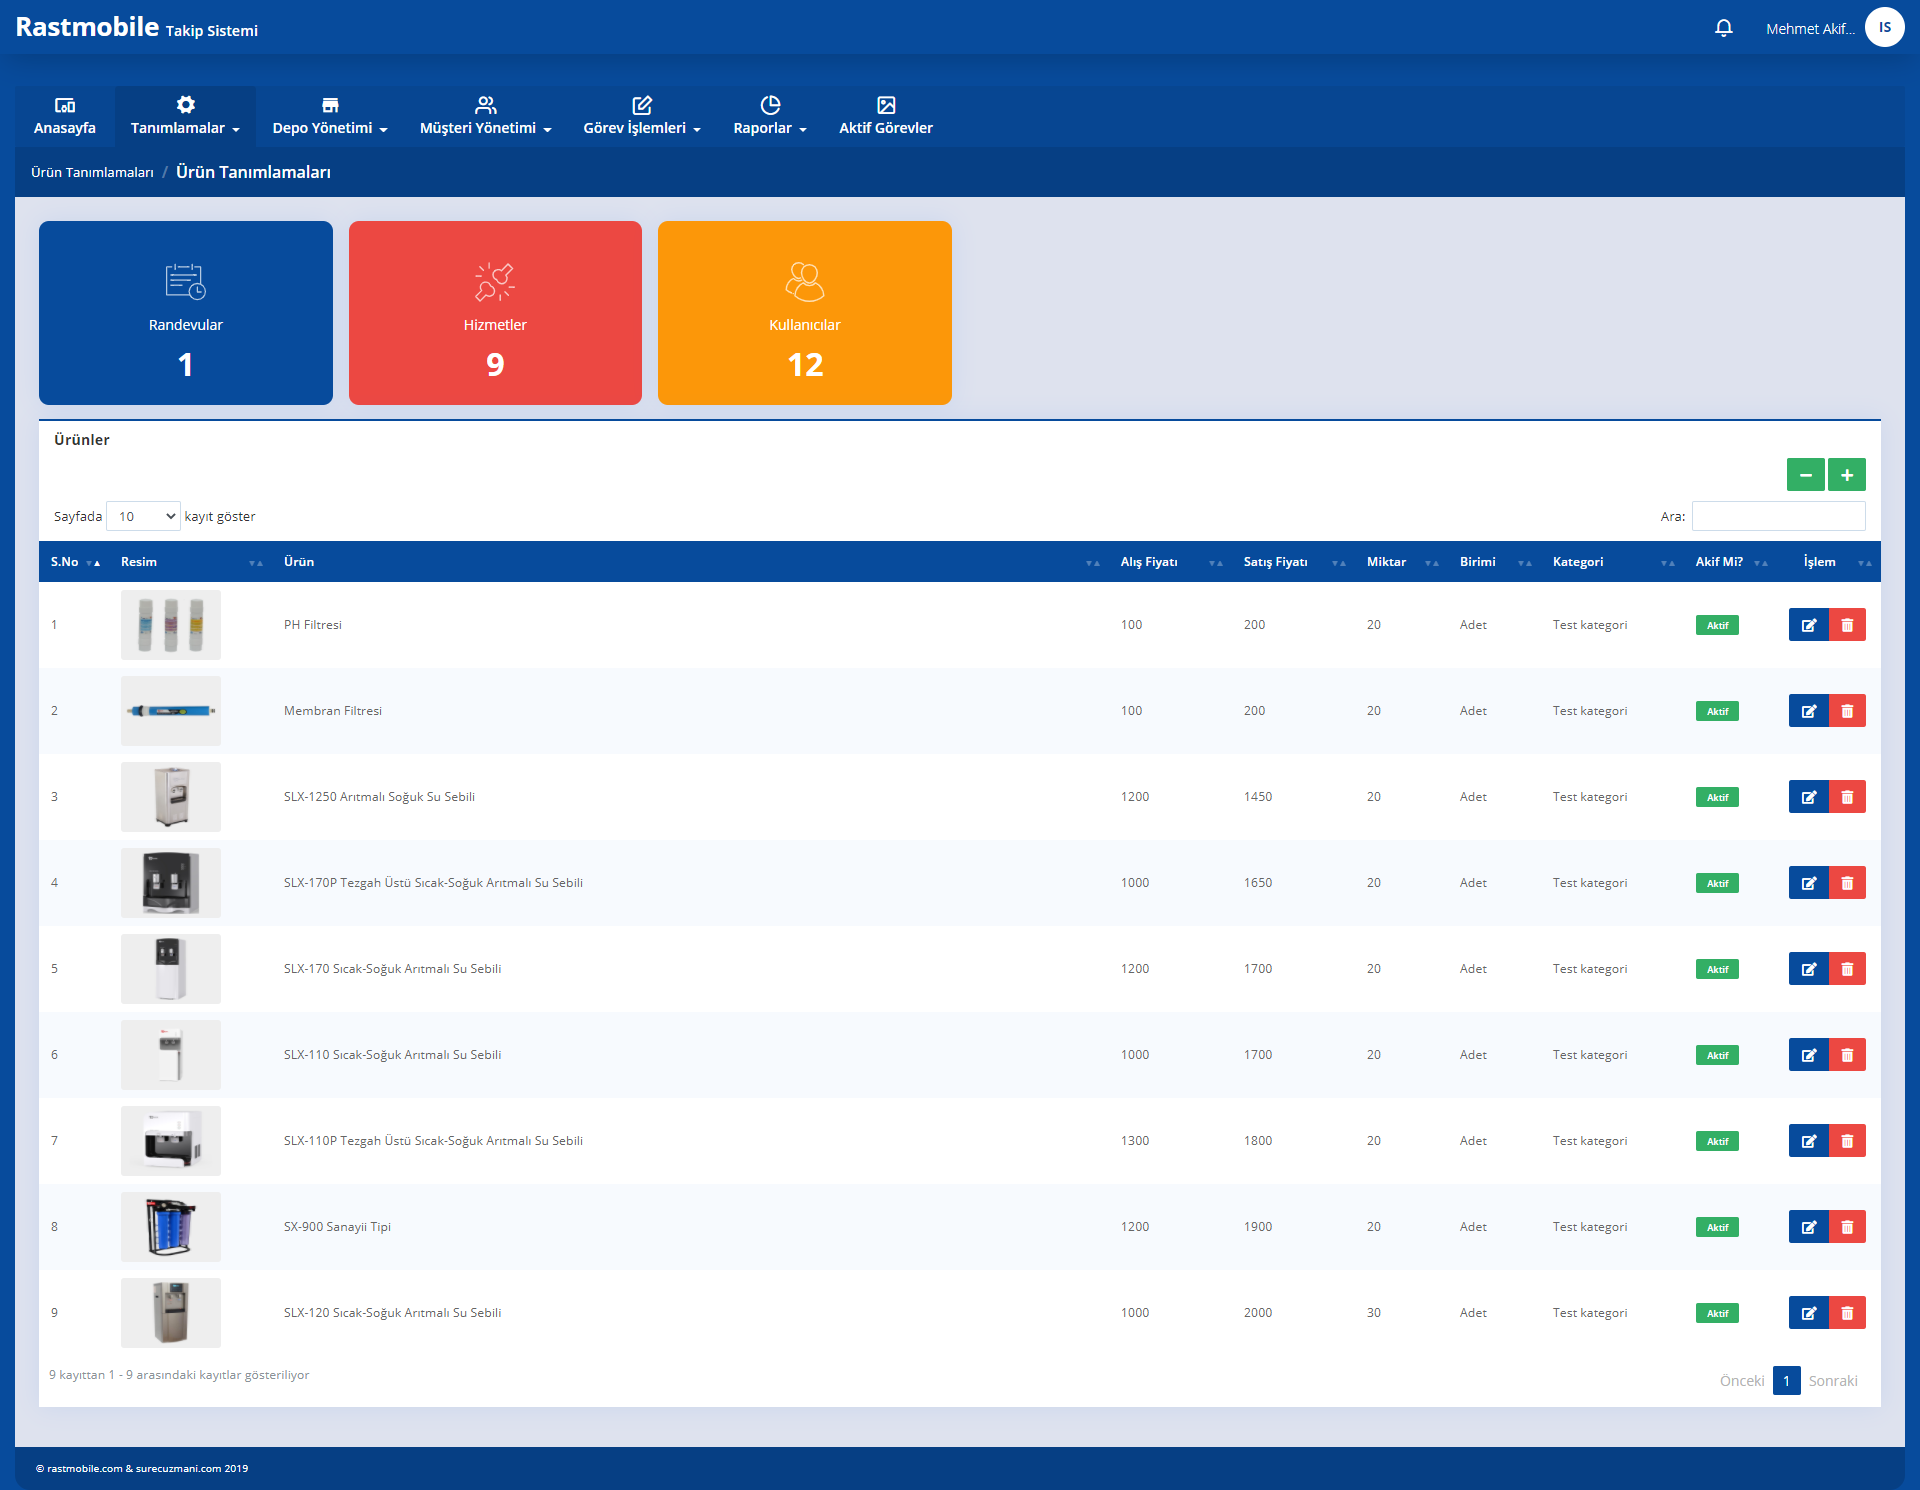Expand the Tanımlamalar menu

185,116
